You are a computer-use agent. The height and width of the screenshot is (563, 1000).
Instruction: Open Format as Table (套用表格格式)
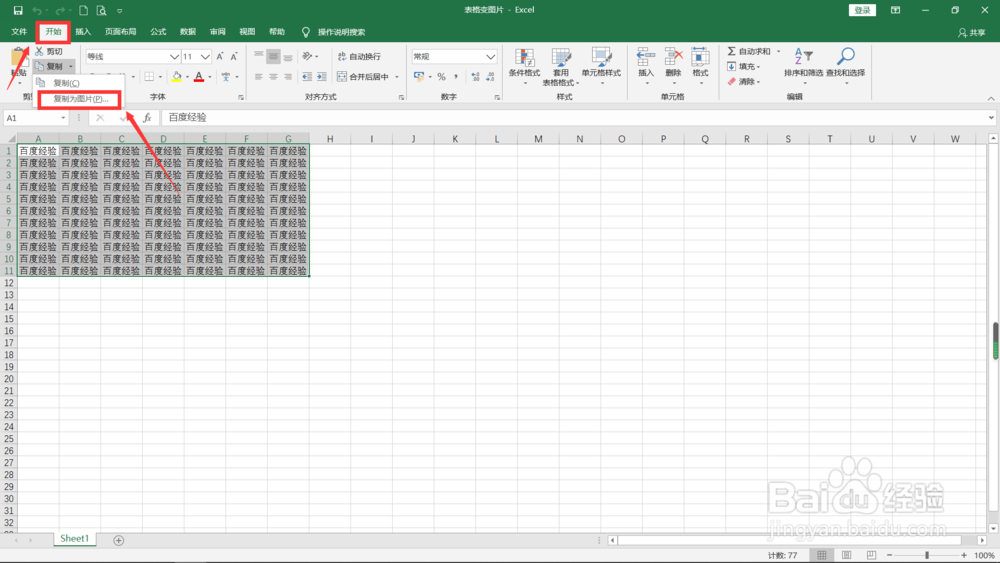(x=561, y=66)
